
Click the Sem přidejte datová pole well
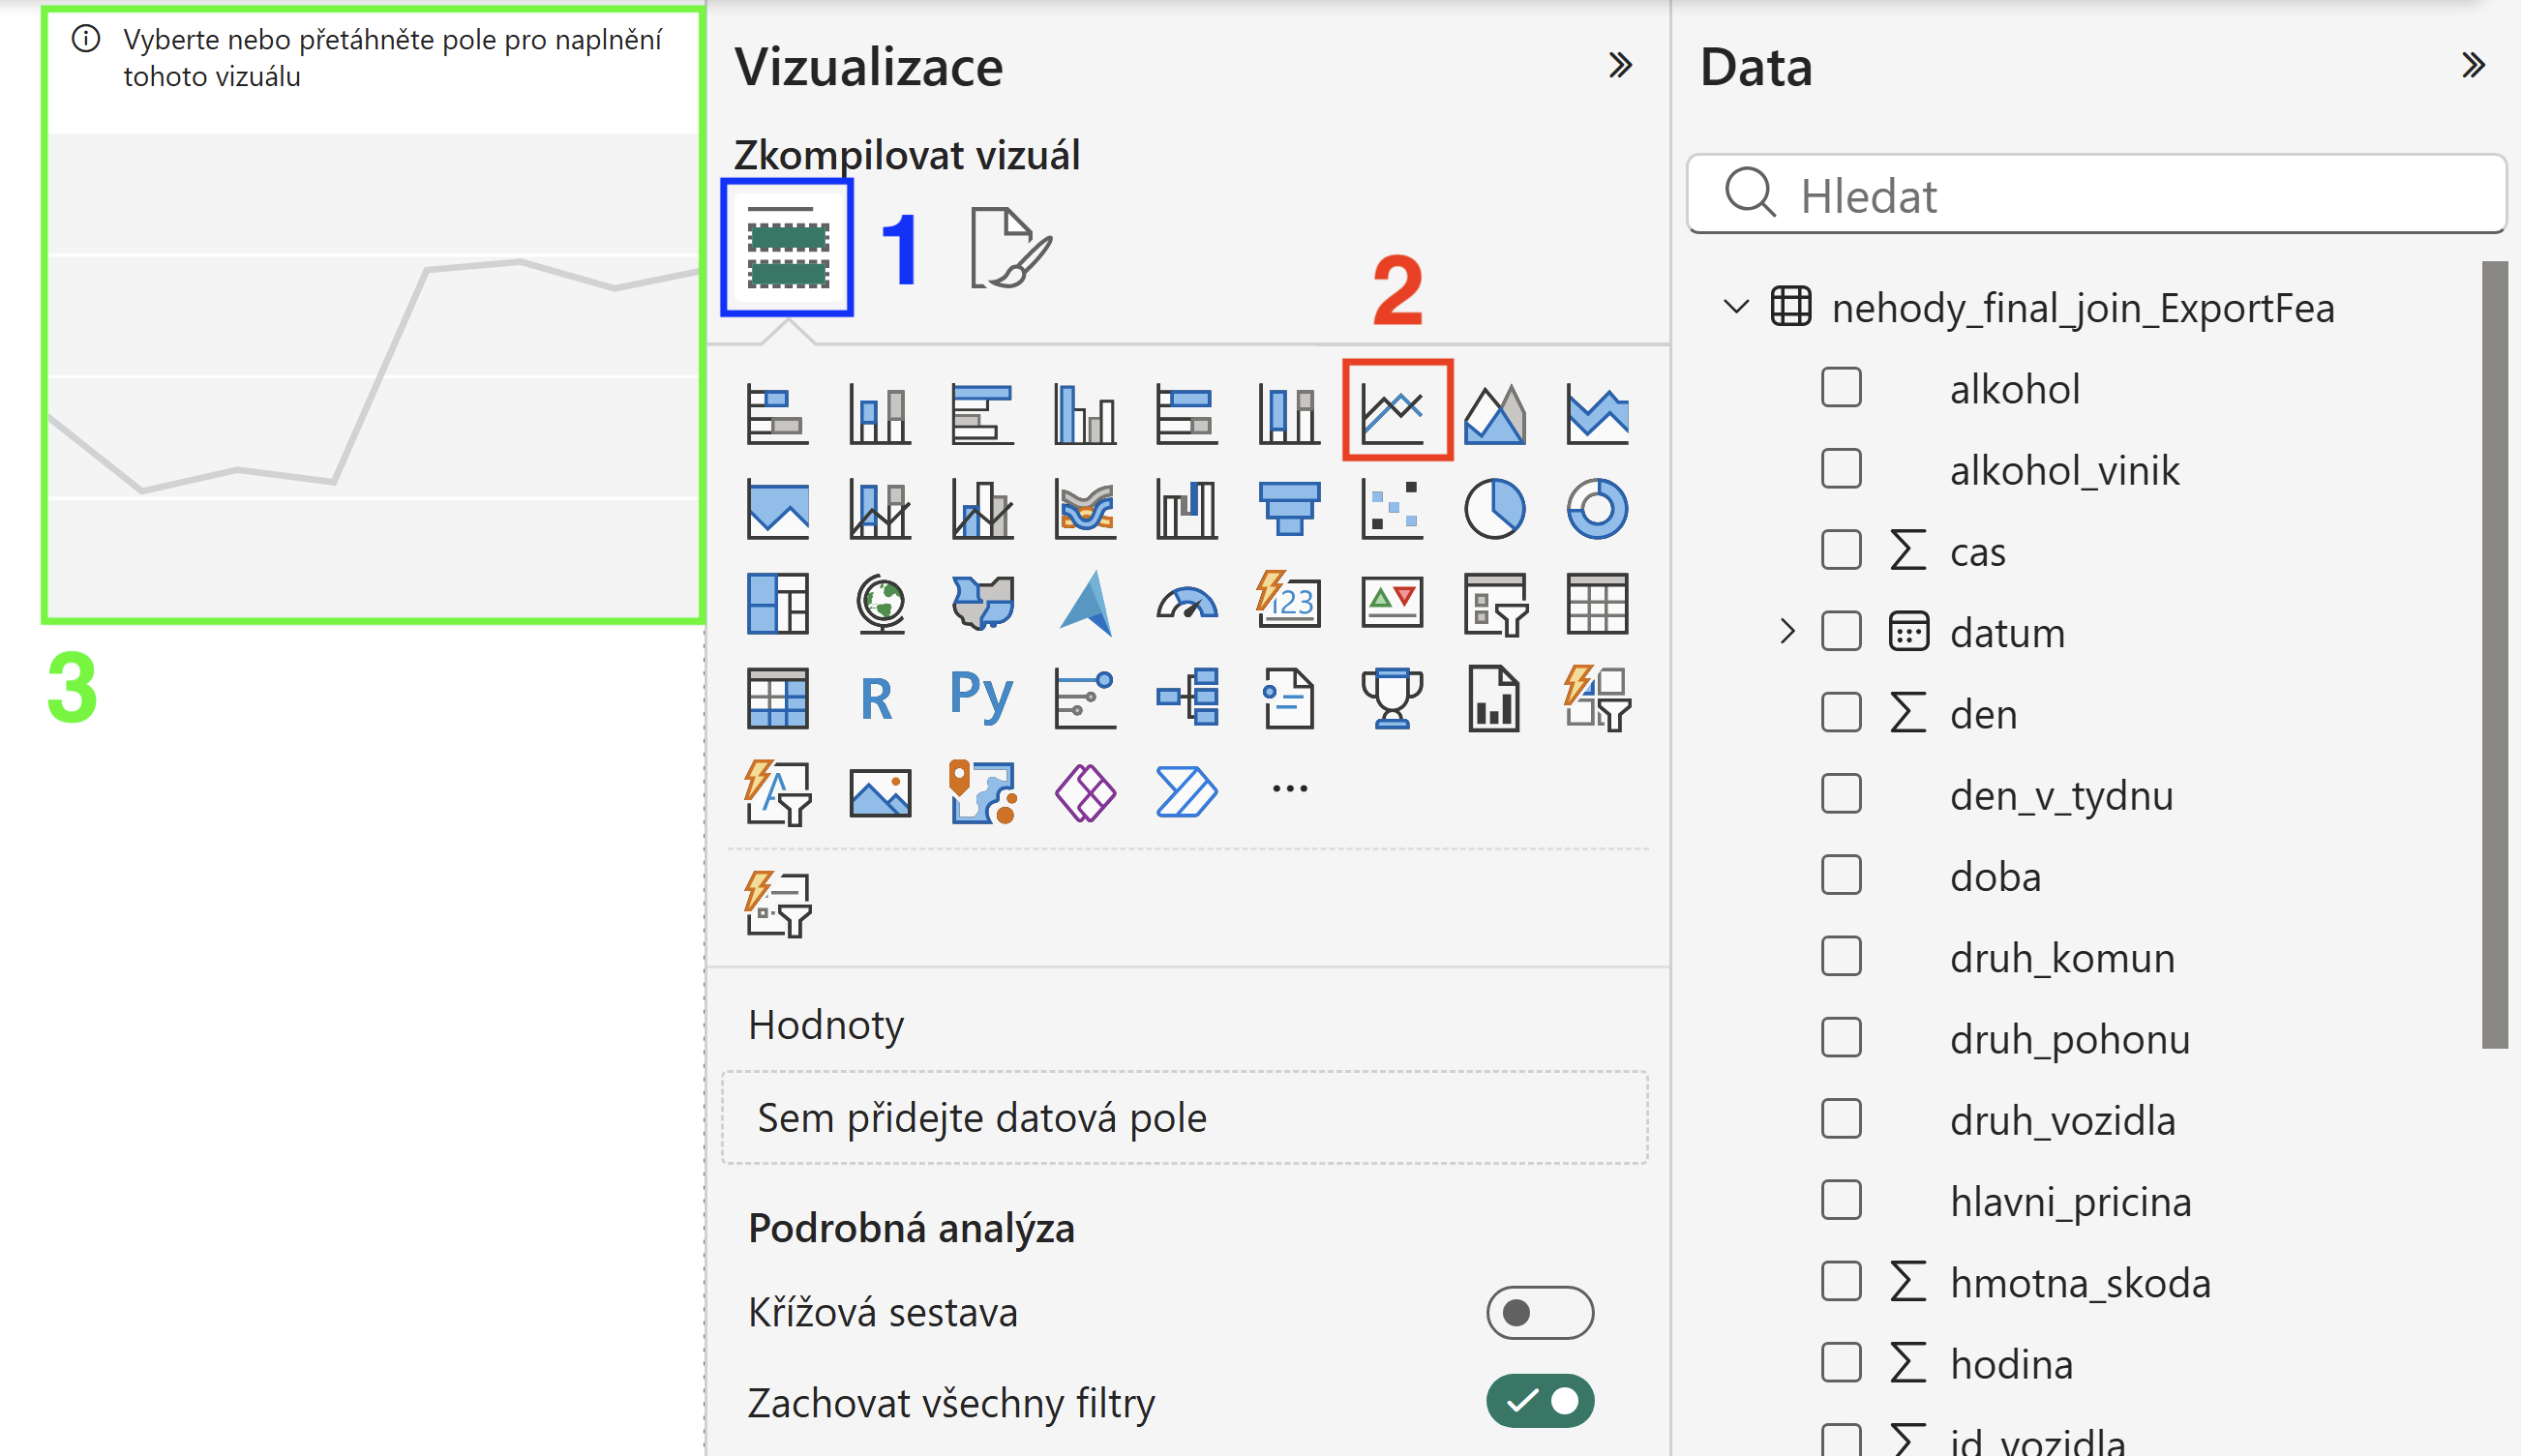point(1184,1118)
